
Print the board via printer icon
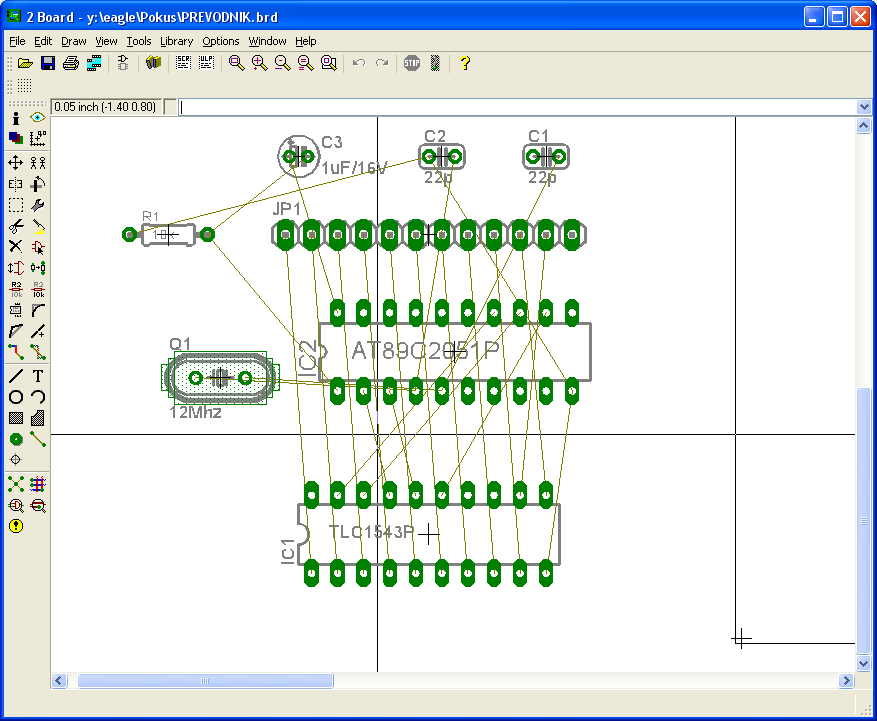[x=71, y=63]
